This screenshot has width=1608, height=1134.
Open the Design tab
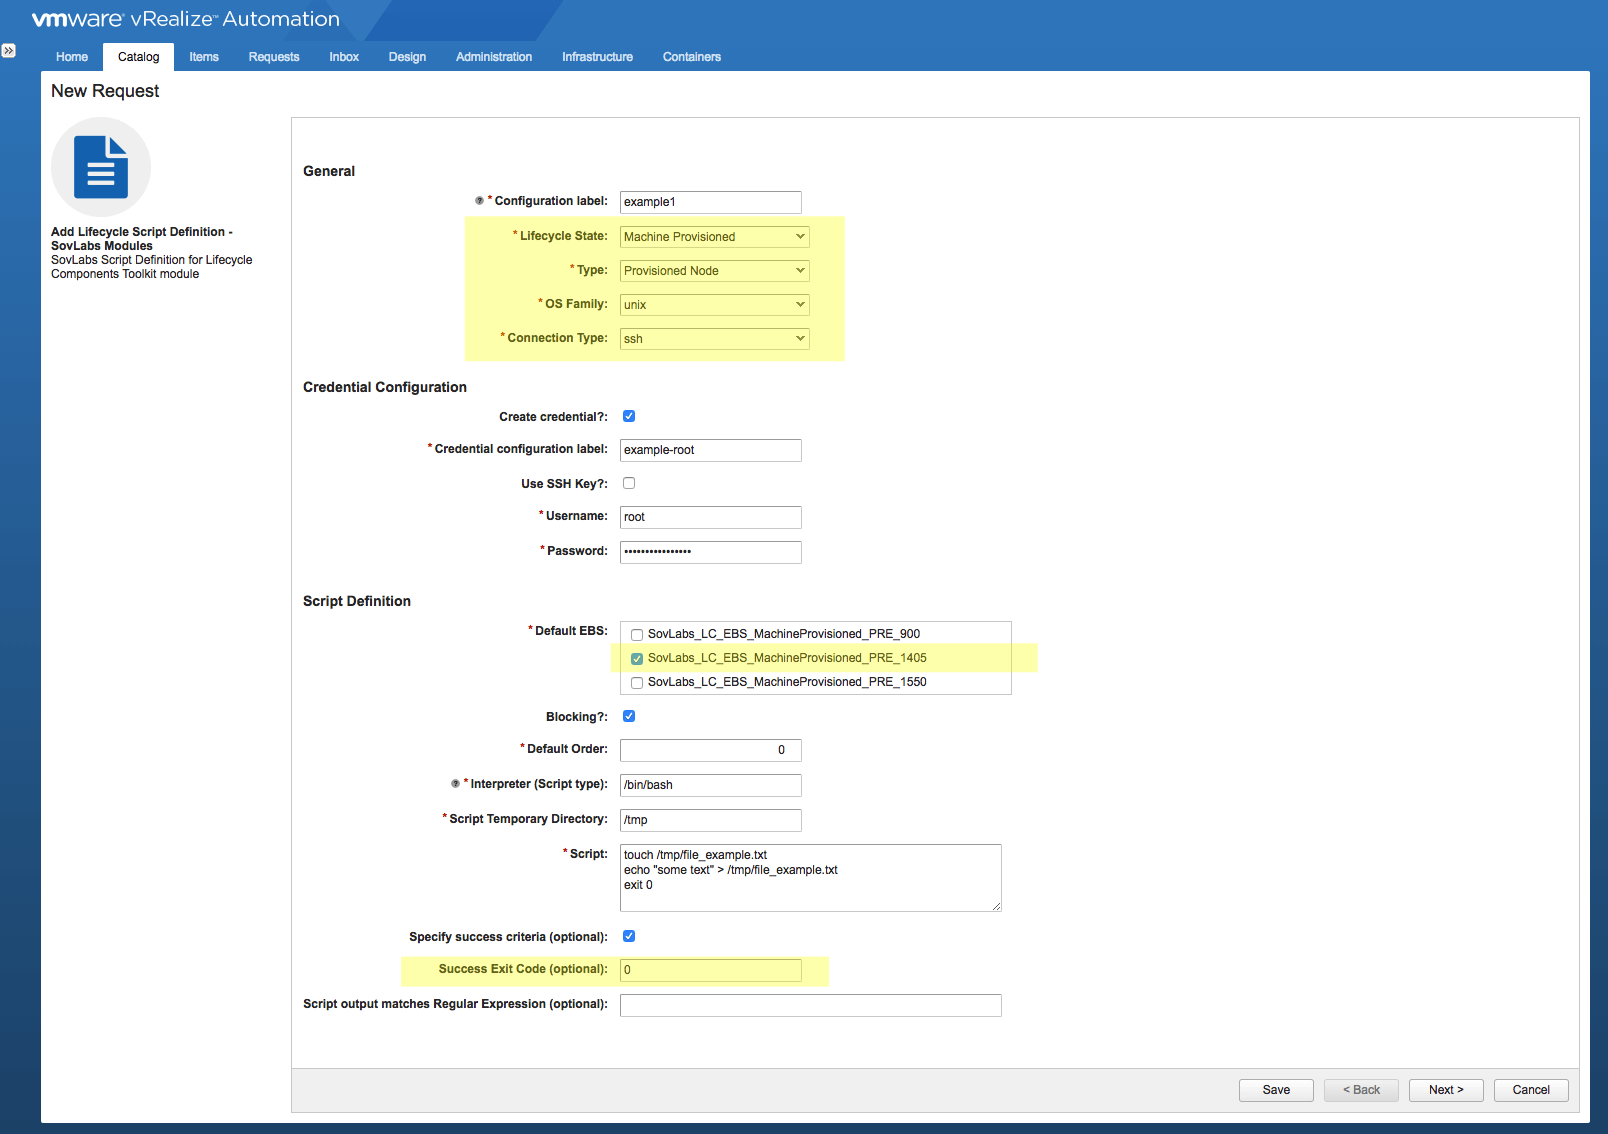pos(407,57)
